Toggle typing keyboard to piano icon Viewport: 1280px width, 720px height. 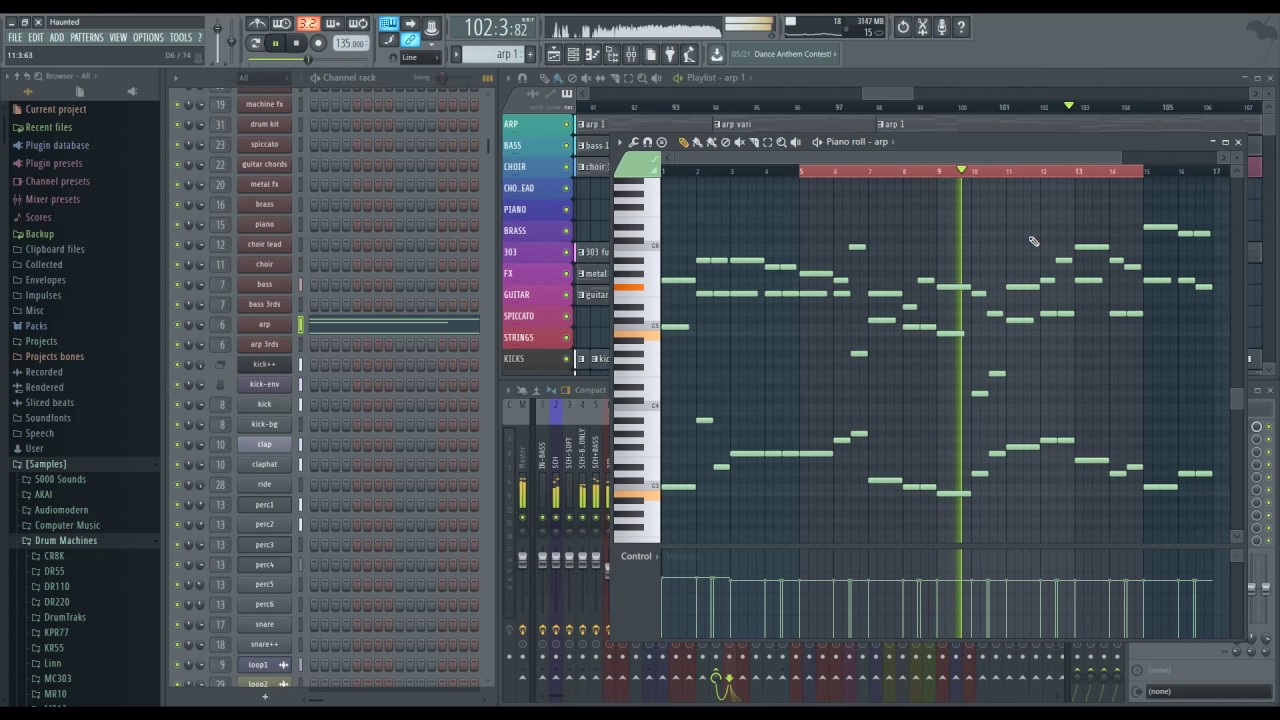coord(388,24)
